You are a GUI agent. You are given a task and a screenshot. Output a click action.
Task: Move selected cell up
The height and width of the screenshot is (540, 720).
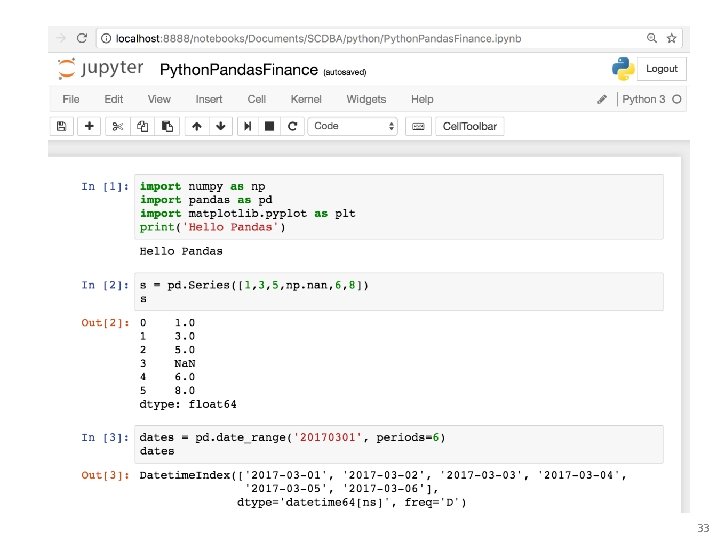(x=197, y=126)
